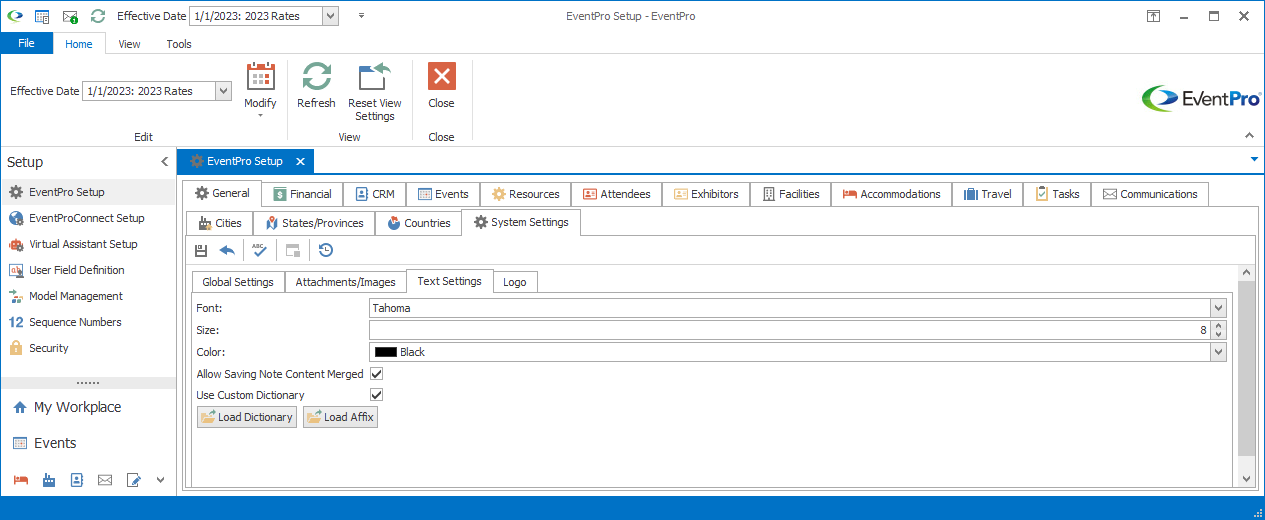1265x520 pixels.
Task: Open the calendar grid quick access icon
Action: [x=42, y=16]
